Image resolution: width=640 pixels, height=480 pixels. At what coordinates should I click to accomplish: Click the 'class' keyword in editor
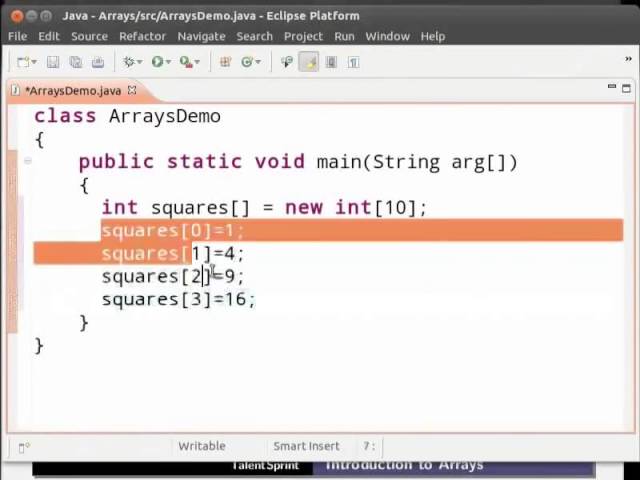click(65, 116)
